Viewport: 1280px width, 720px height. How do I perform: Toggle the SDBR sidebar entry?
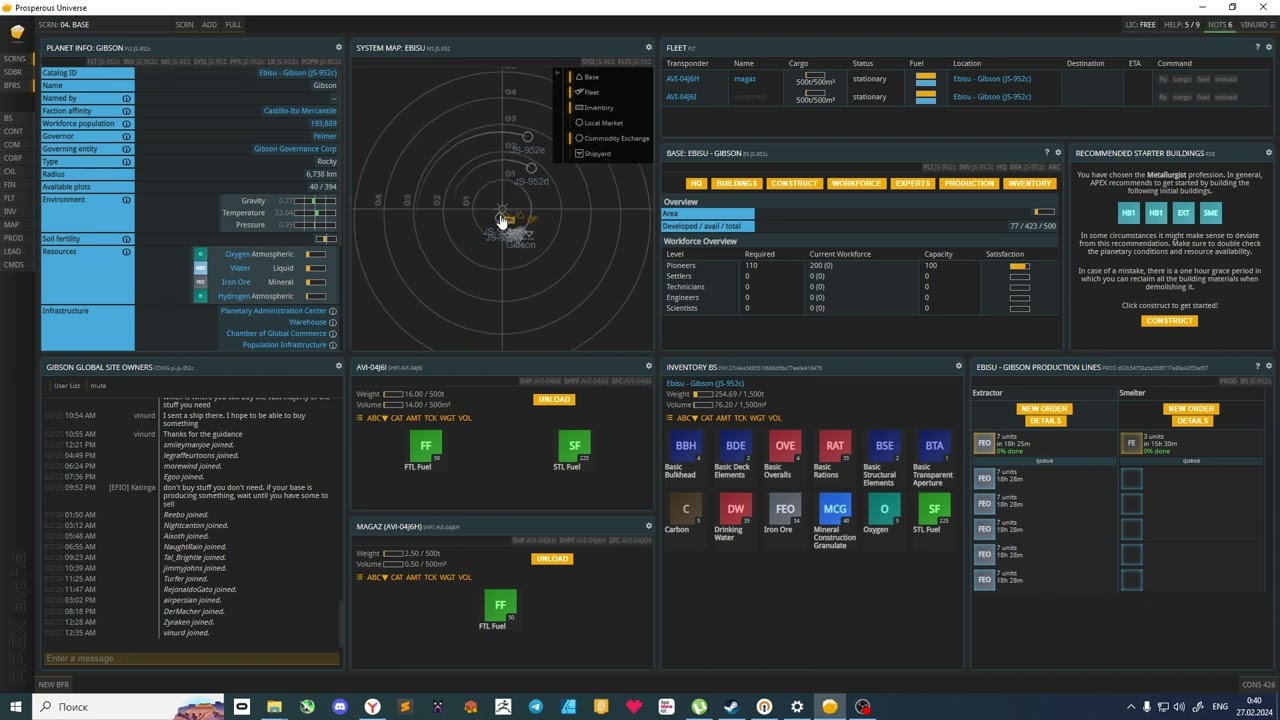click(13, 72)
